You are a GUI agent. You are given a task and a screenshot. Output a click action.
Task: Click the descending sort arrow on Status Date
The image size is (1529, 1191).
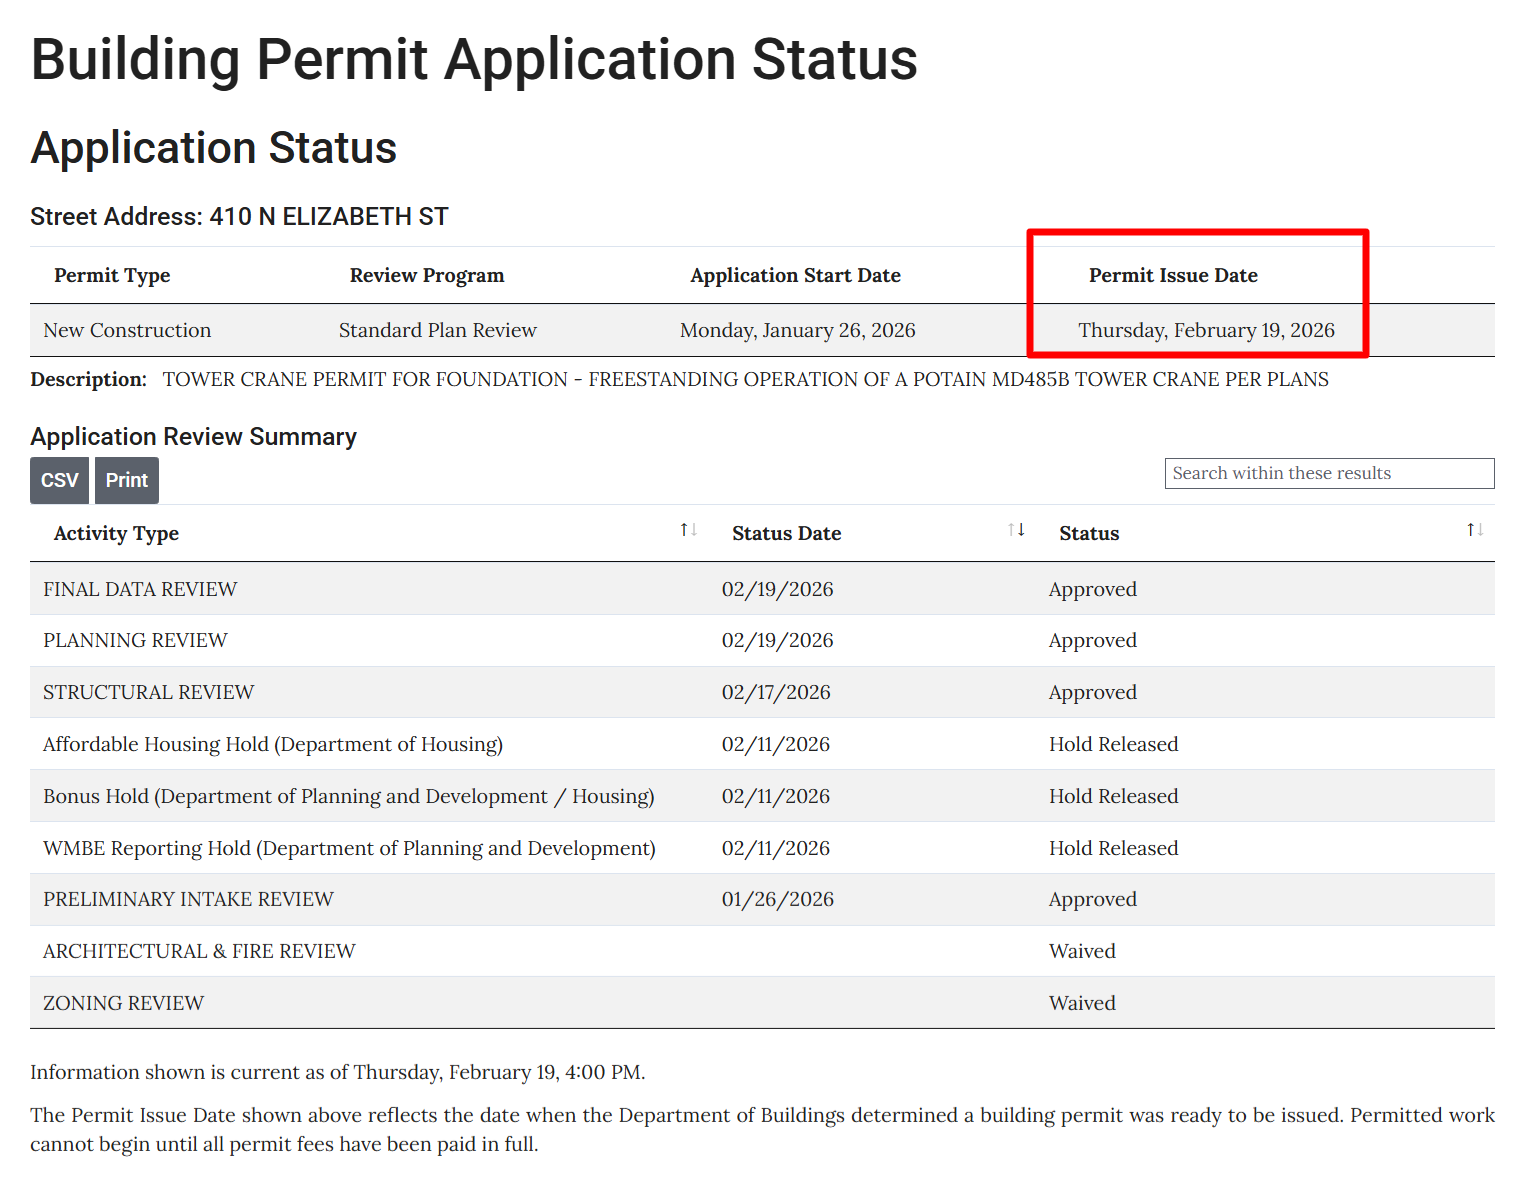tap(1021, 530)
